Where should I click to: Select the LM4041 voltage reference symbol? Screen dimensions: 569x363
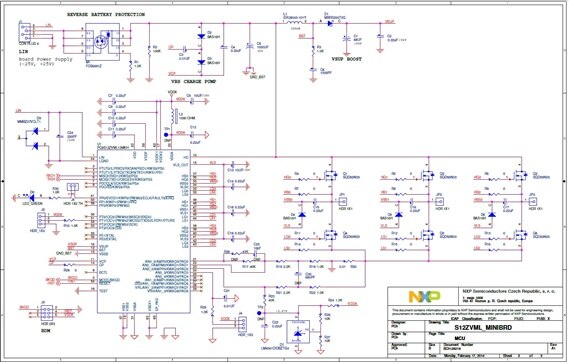click(x=298, y=332)
